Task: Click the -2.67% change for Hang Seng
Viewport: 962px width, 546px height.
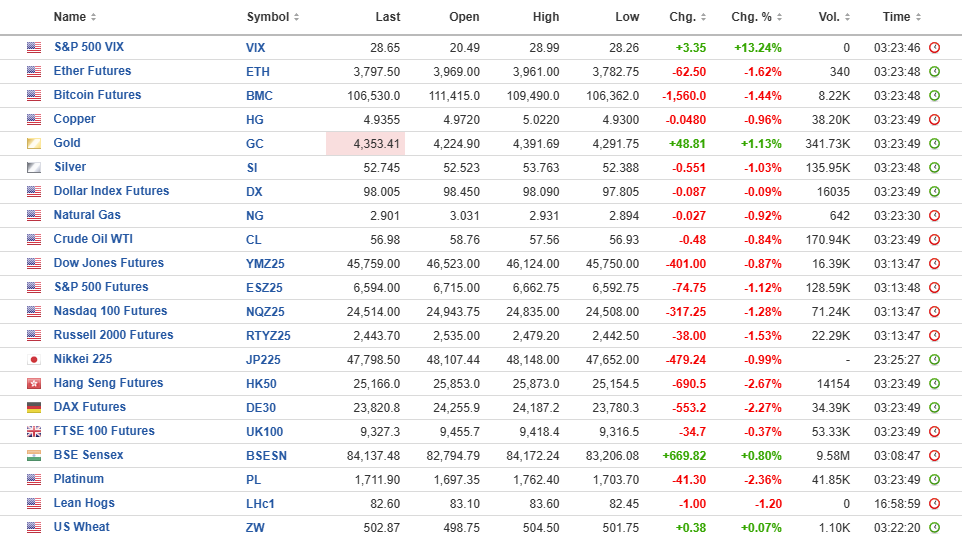Action: point(763,383)
